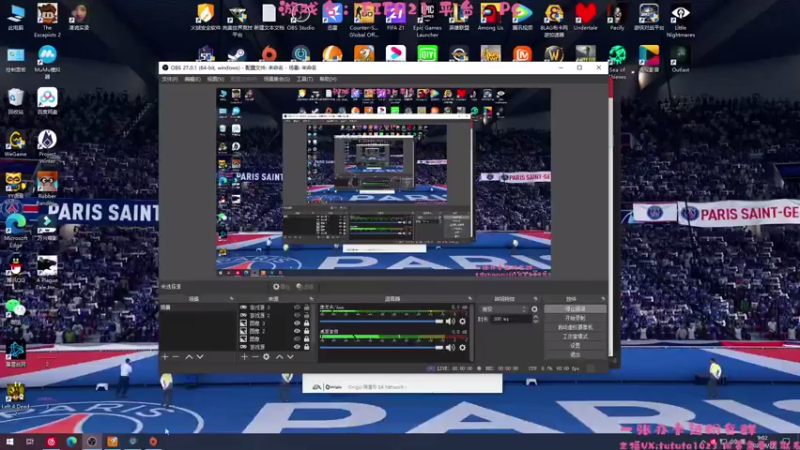
Task: Toggle visibility eye of 图像 3 source
Action: click(x=297, y=323)
